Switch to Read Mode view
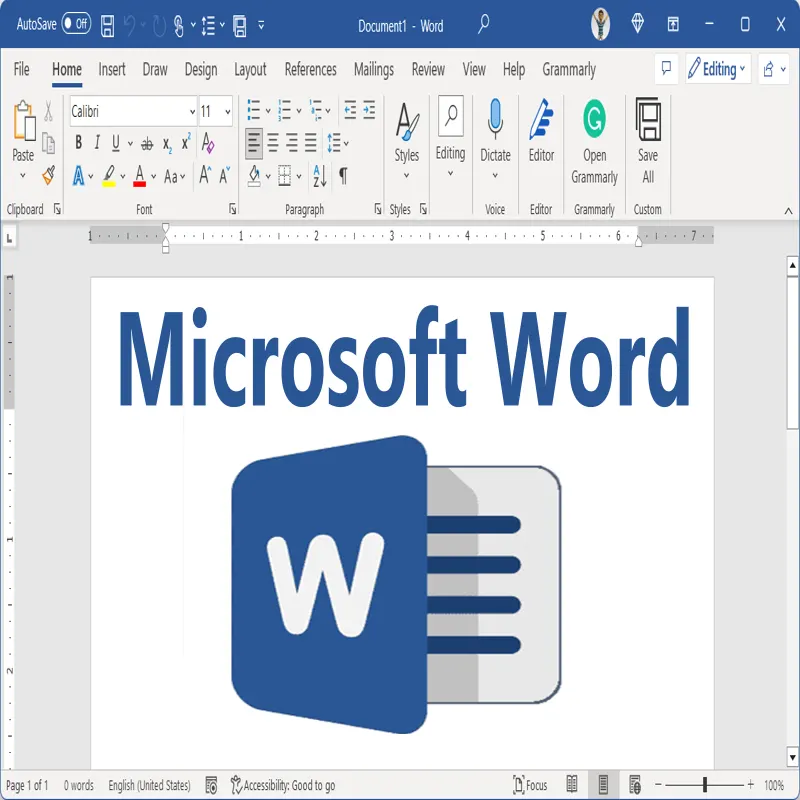This screenshot has width=800, height=800. coord(572,784)
